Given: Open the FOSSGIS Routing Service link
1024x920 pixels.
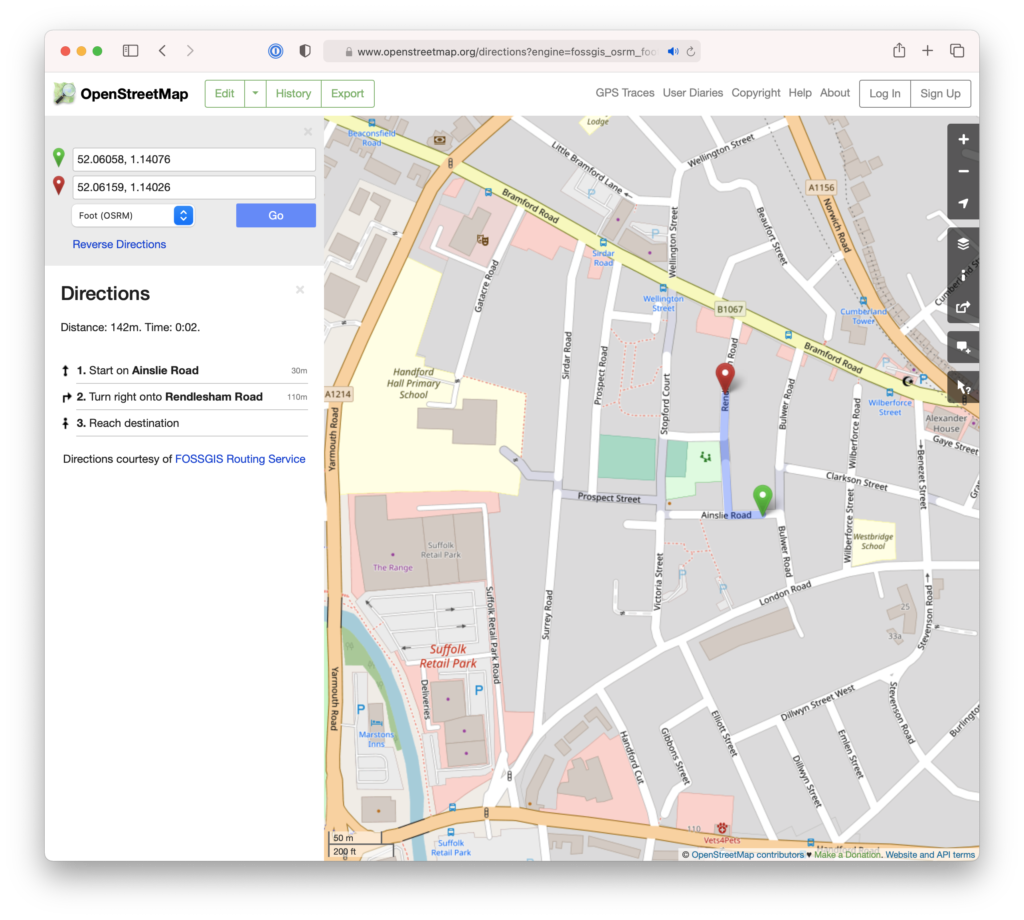Looking at the screenshot, I should point(240,459).
